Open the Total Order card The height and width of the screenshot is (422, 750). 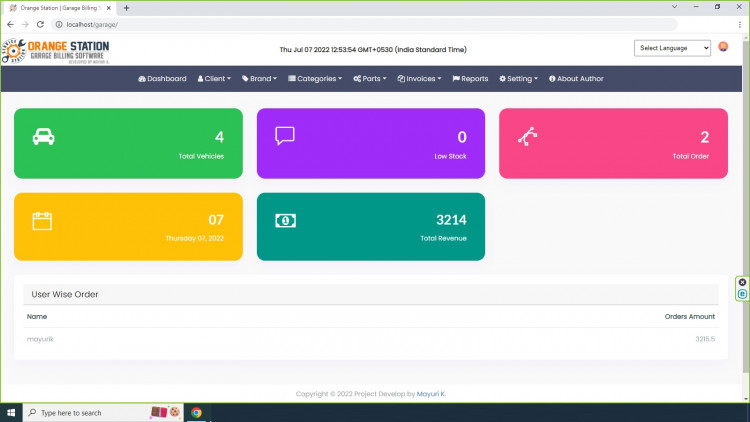coord(613,143)
